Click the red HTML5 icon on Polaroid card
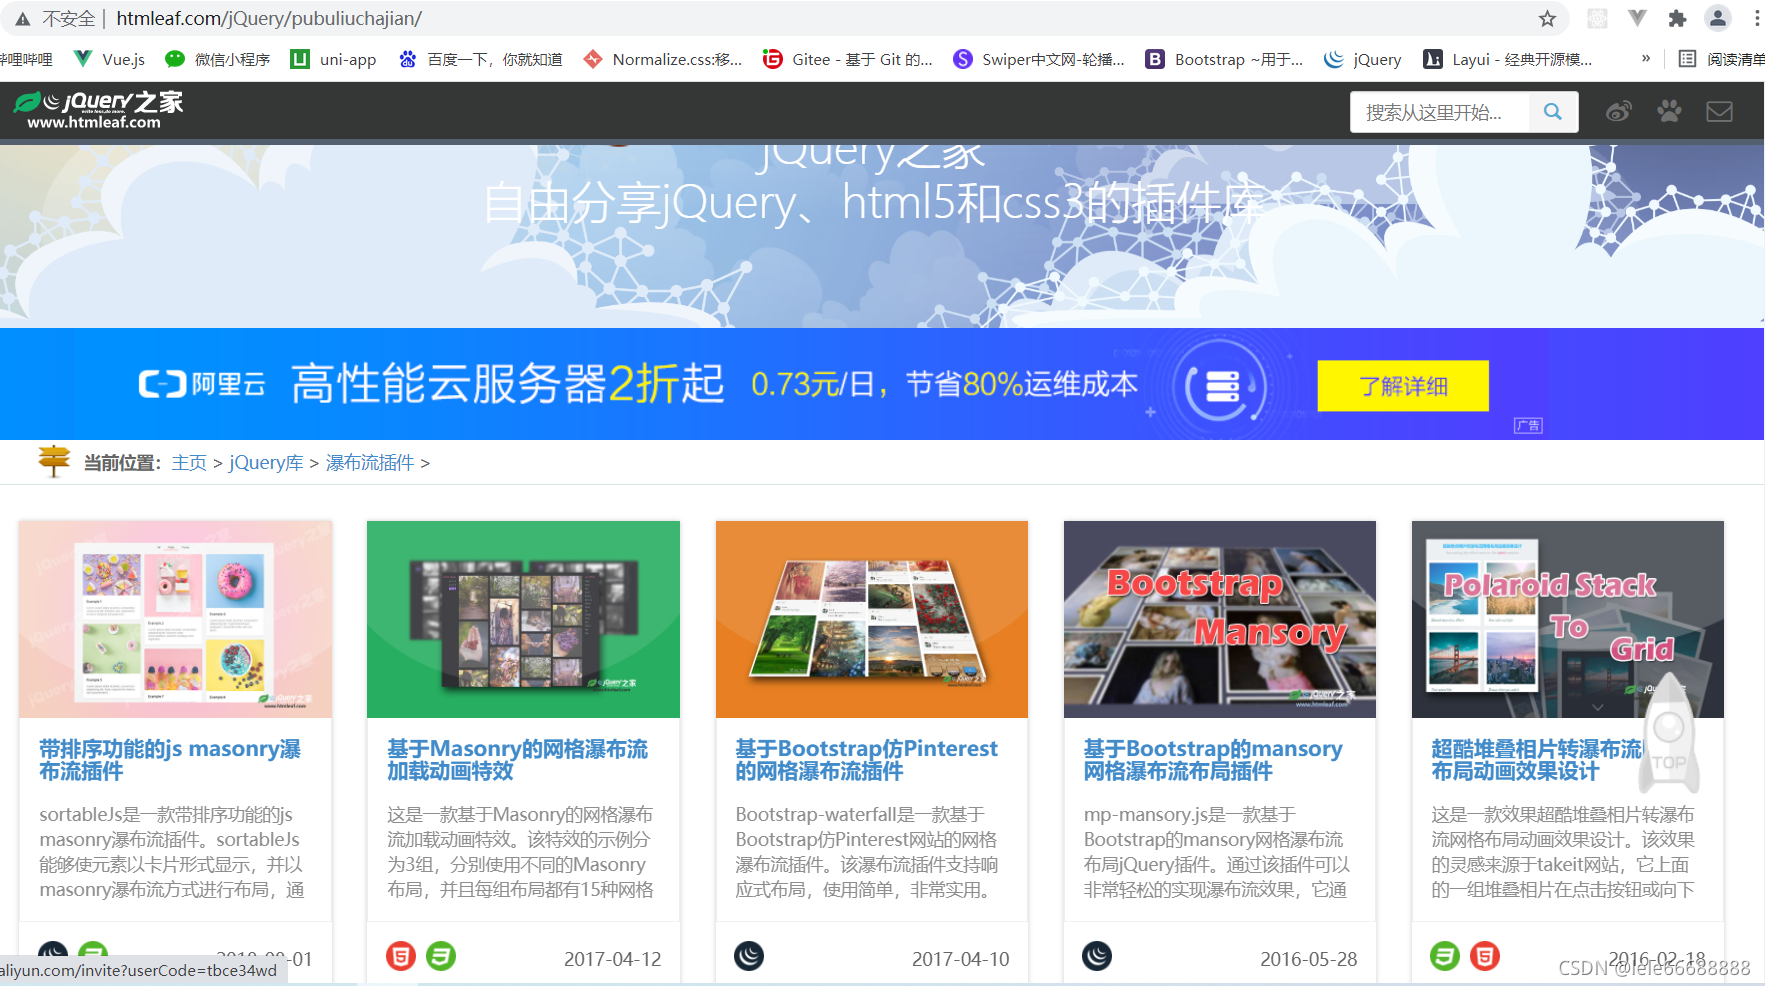 (1485, 956)
